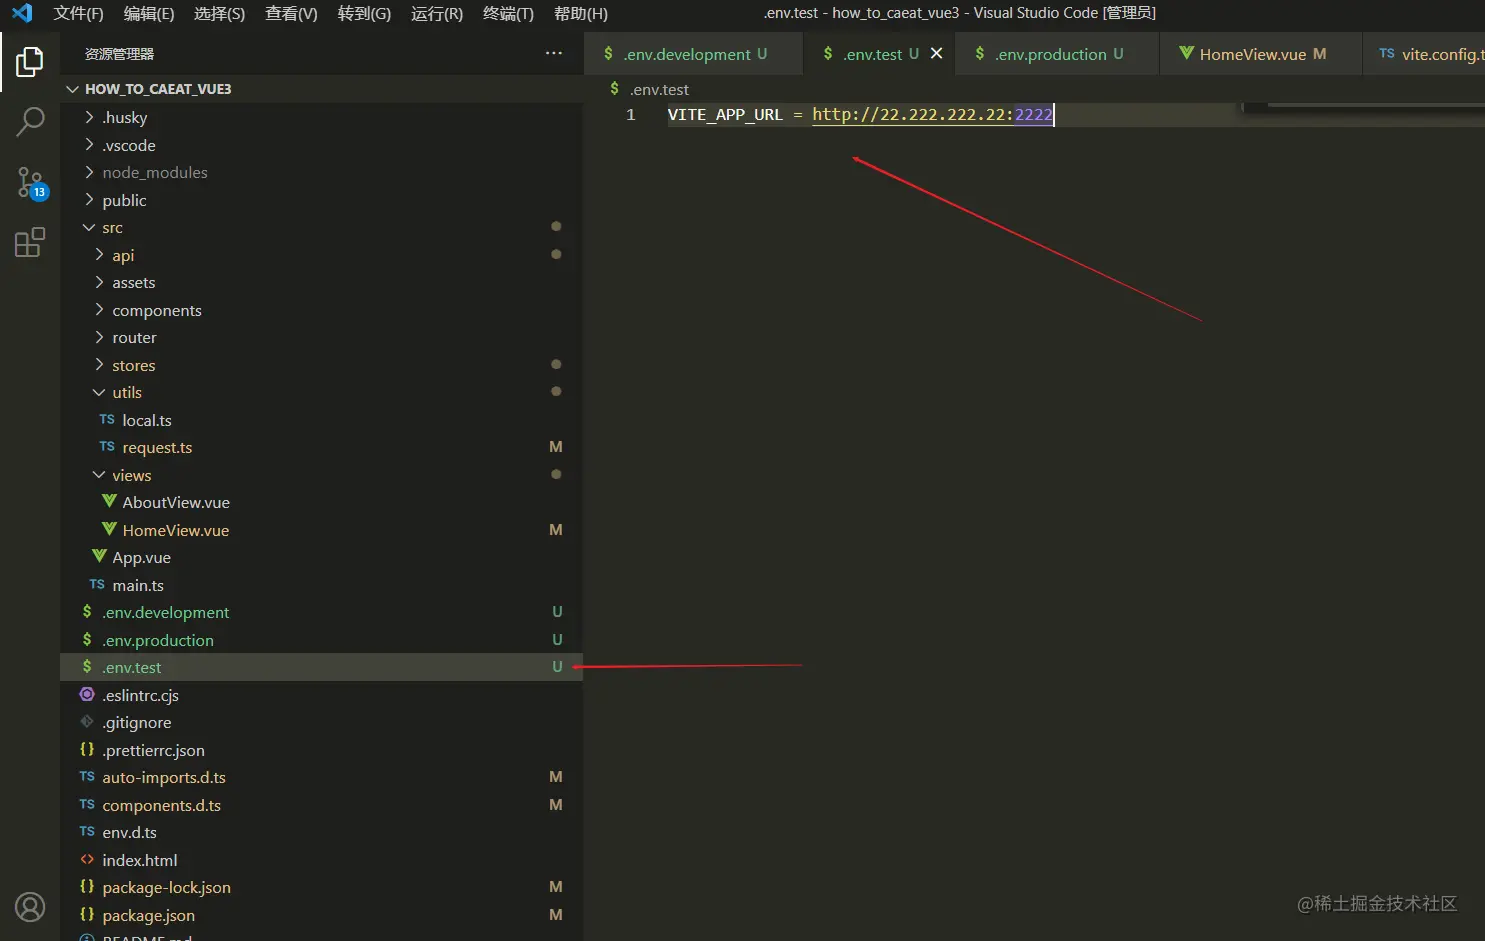The image size is (1485, 941).
Task: Open .gitignore in the explorer
Action: click(x=322, y=722)
